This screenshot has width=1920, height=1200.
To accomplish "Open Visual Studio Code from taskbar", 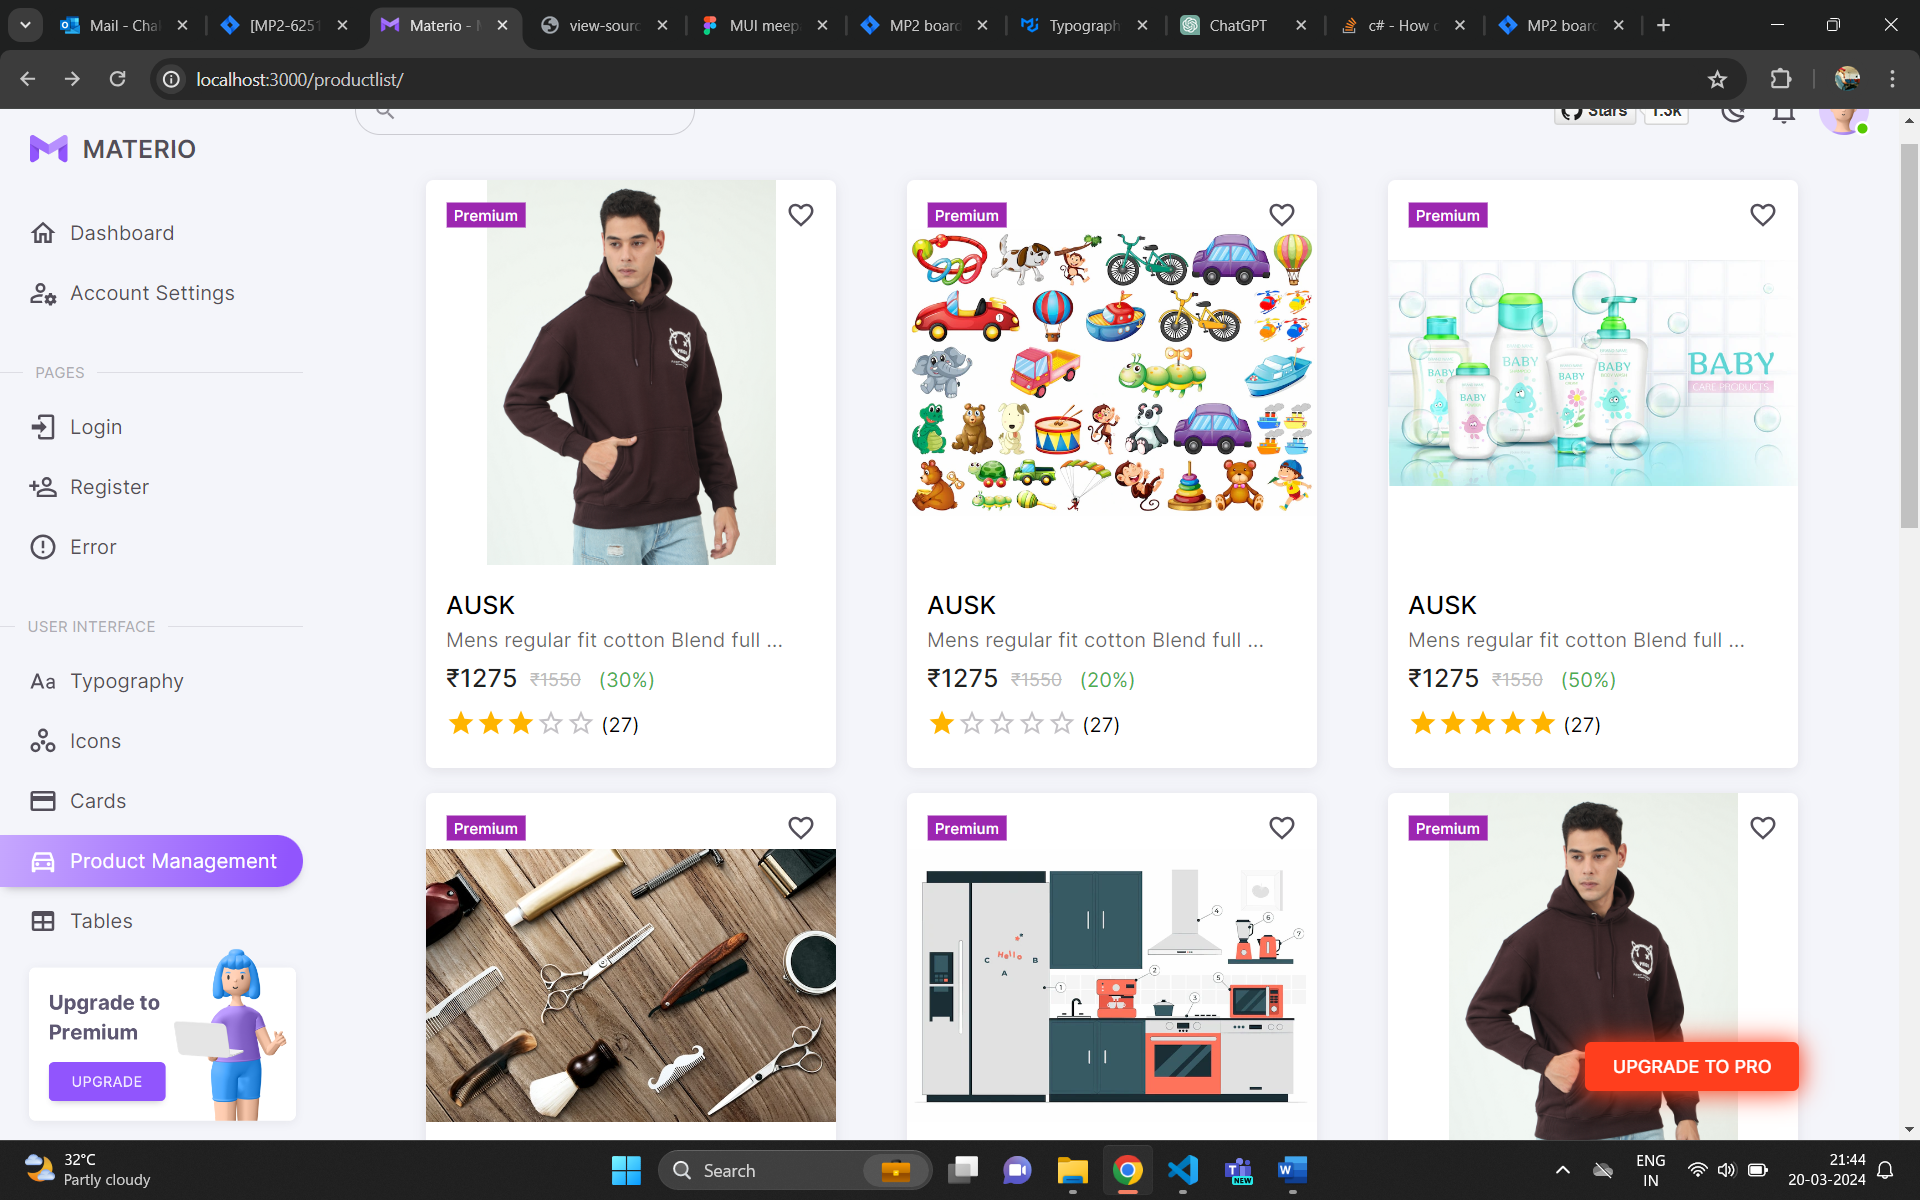I will click(x=1183, y=1170).
